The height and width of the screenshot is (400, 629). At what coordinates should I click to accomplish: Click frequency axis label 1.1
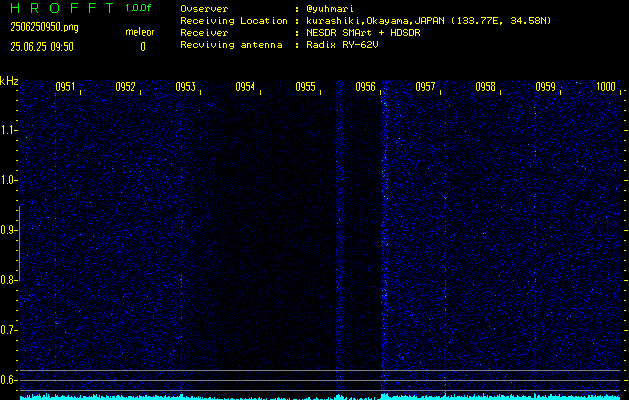point(9,130)
